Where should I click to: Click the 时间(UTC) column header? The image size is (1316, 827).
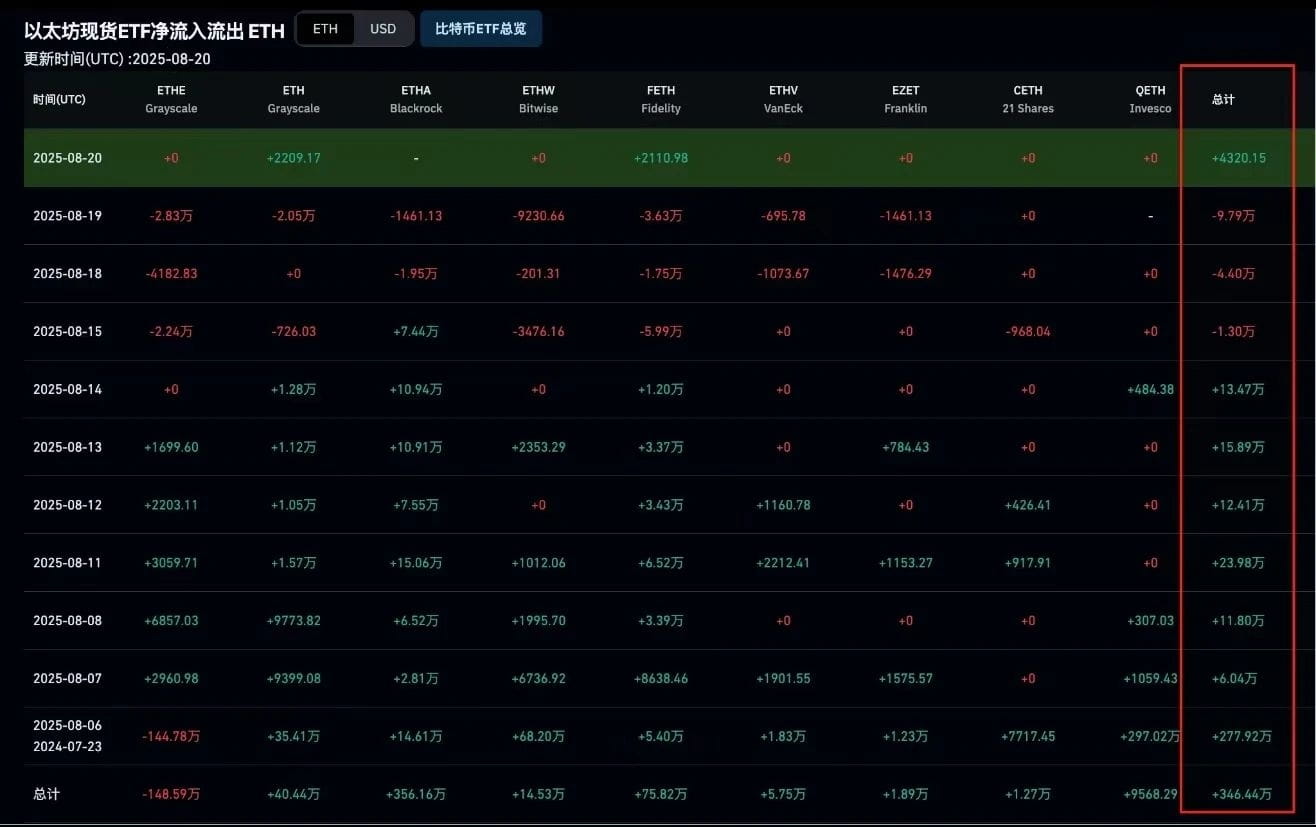(59, 100)
